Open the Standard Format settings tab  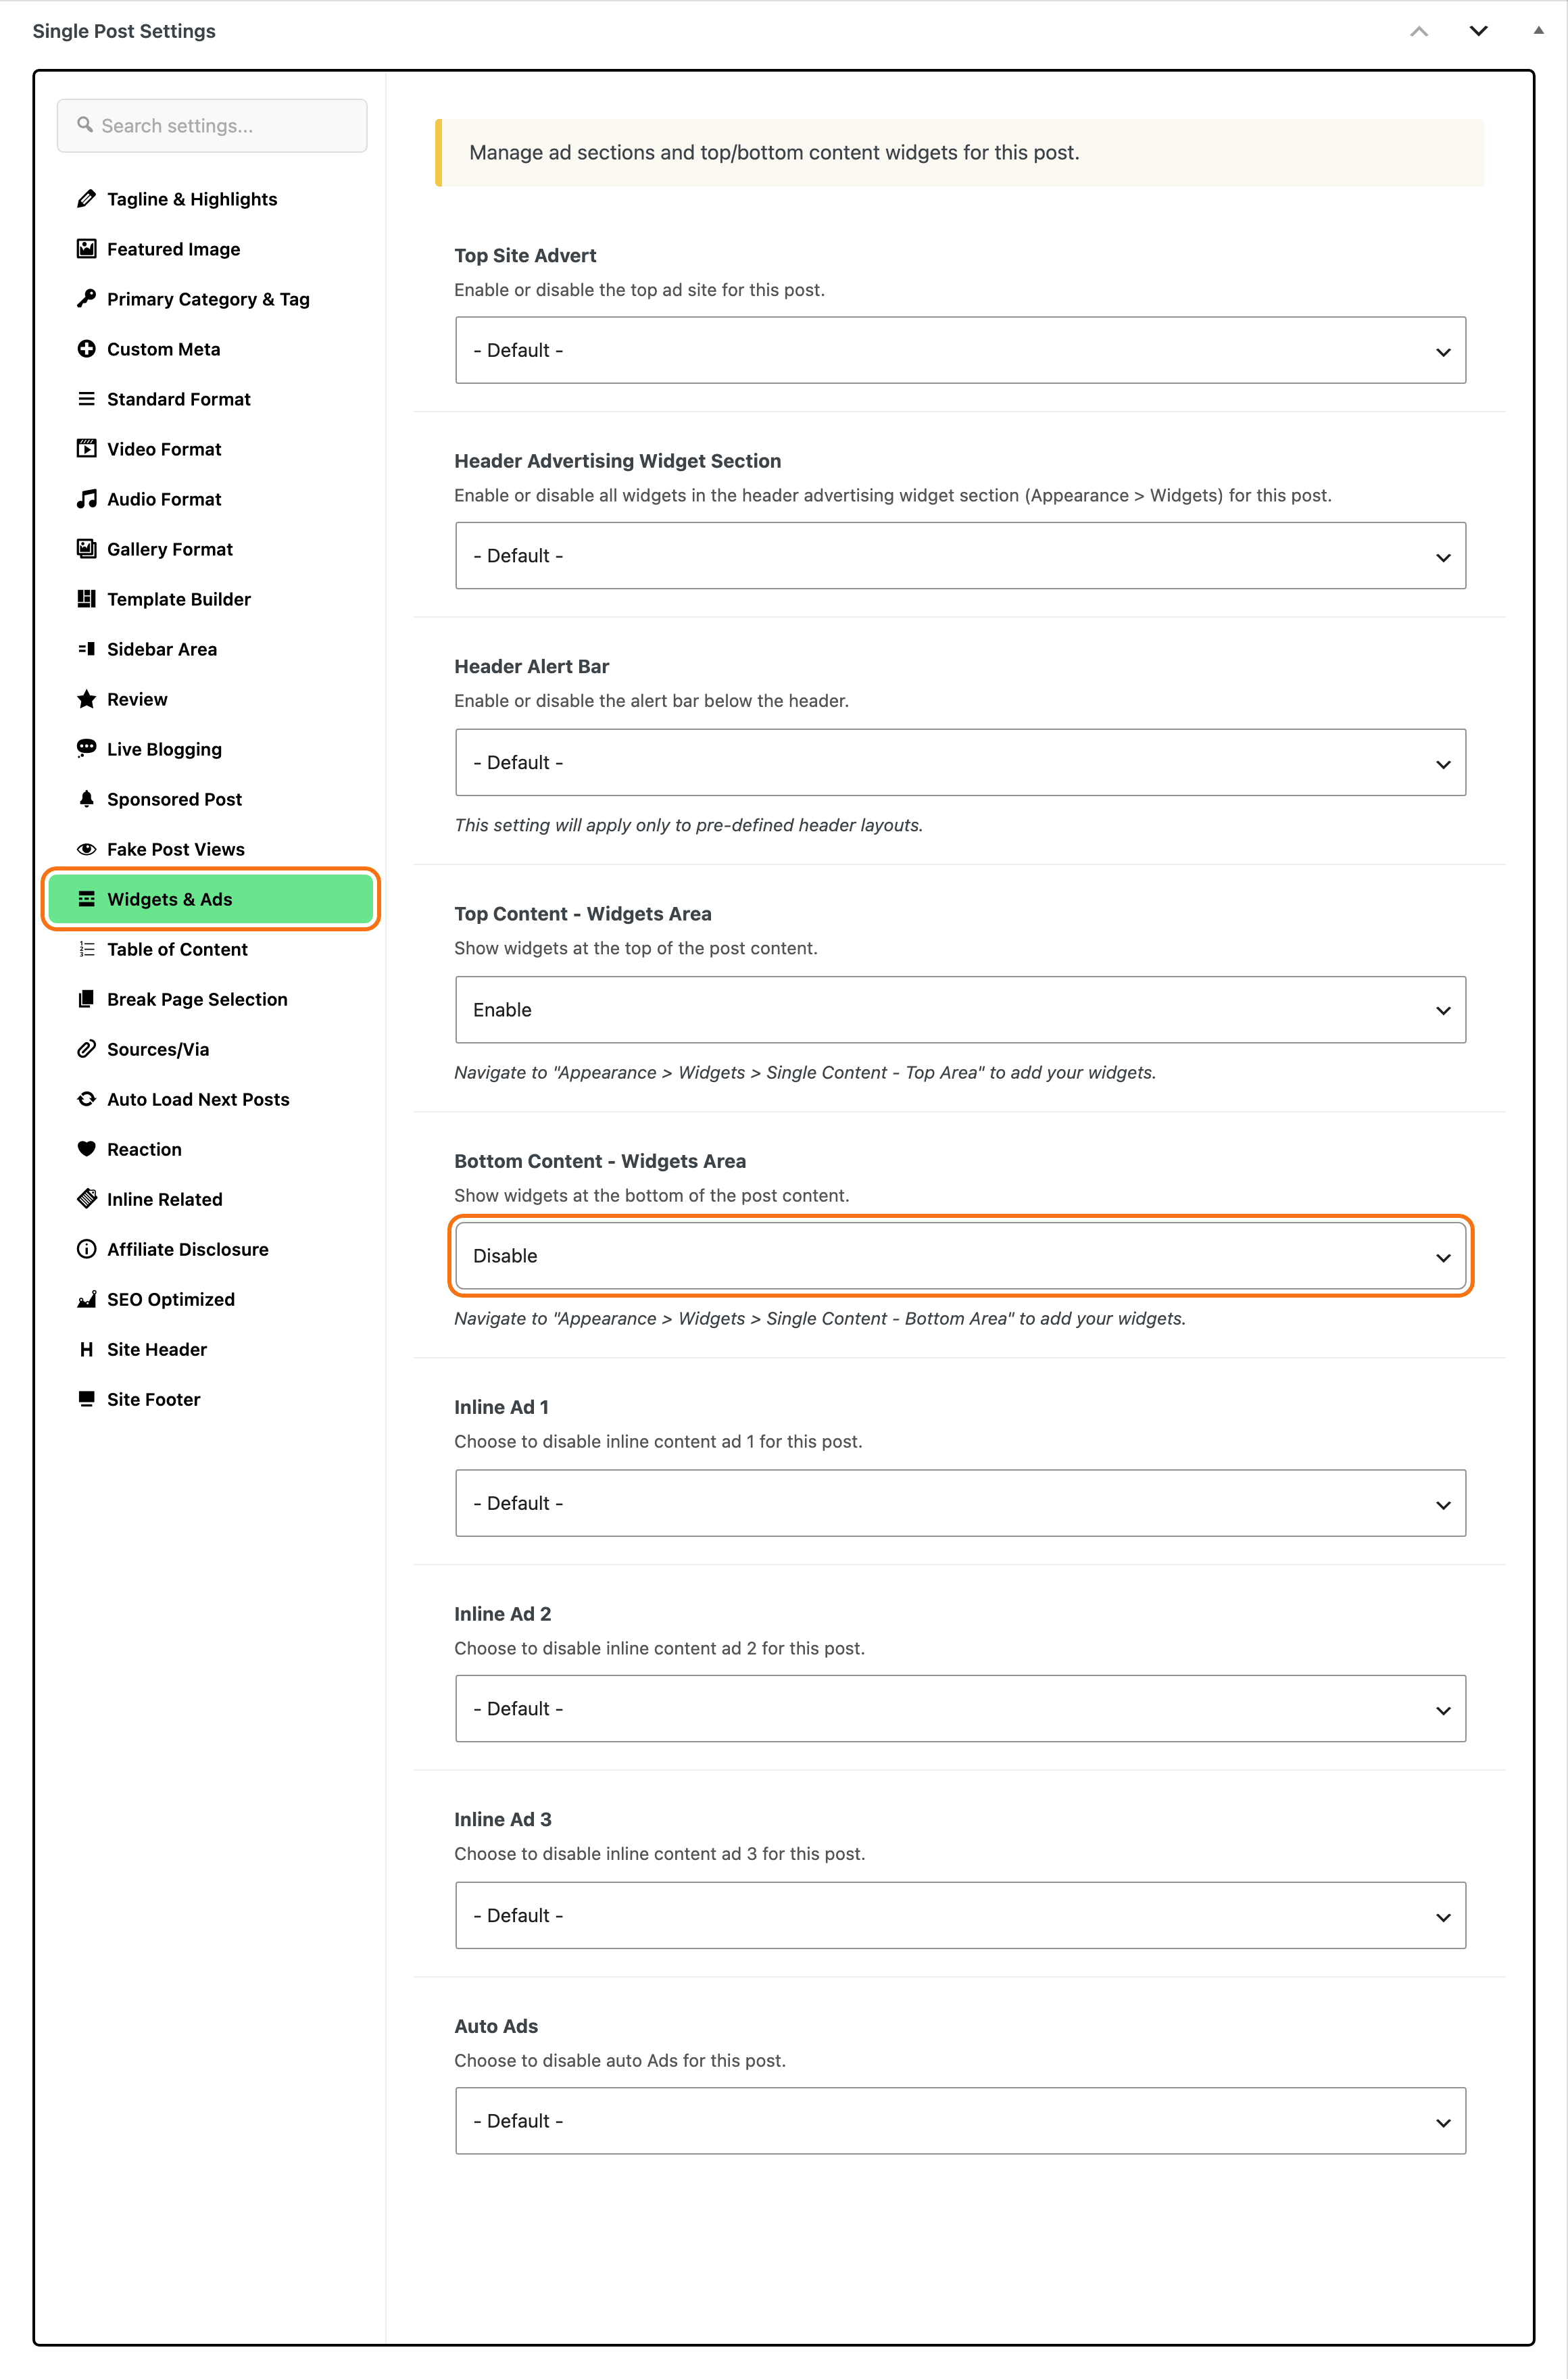click(x=211, y=399)
